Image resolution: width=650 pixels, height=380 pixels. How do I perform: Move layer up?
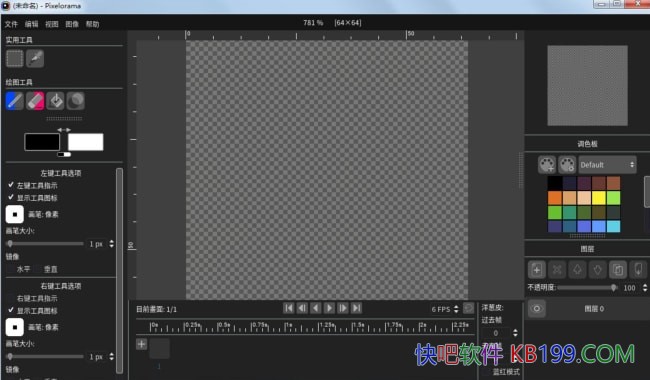point(577,270)
